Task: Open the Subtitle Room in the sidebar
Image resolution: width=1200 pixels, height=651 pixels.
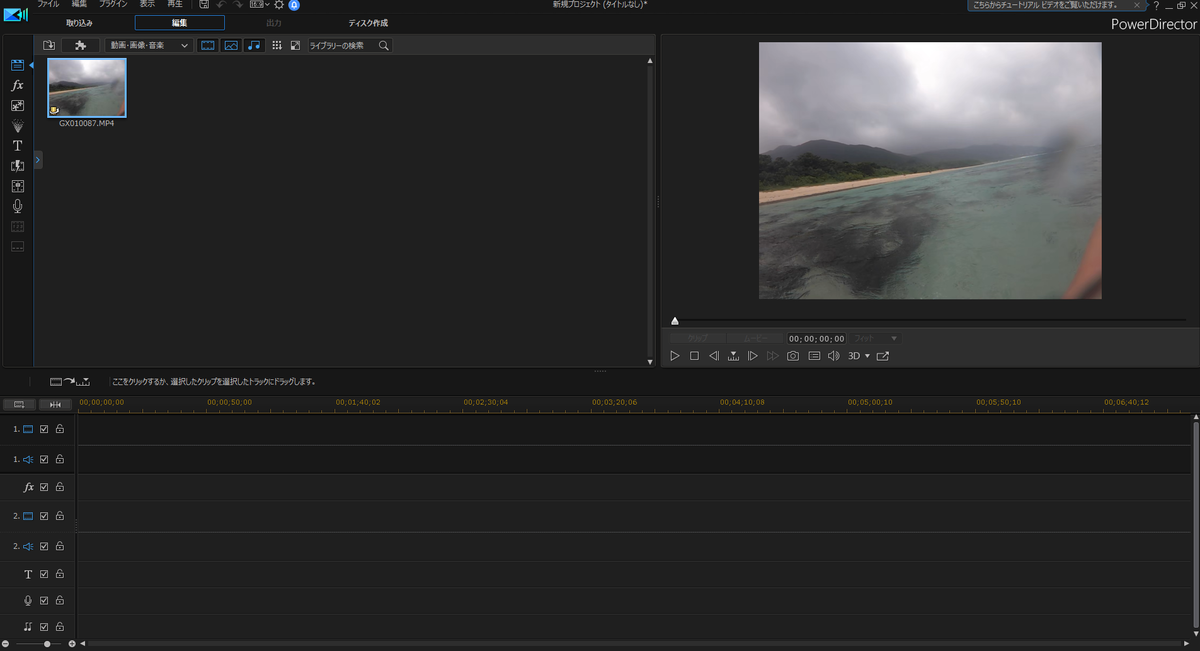Action: click(x=17, y=247)
